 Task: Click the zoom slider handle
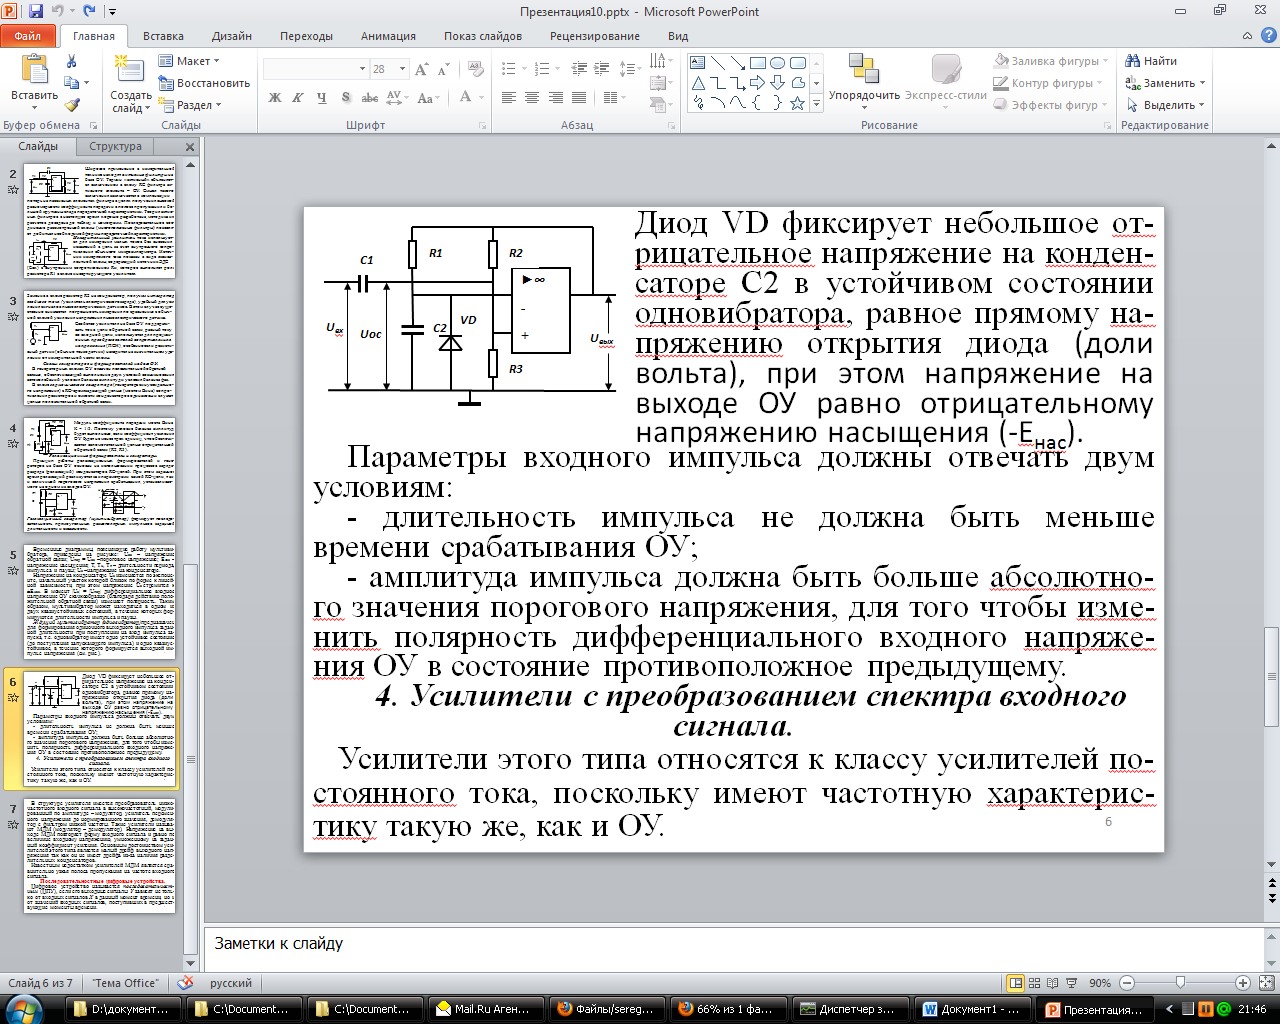1181,983
